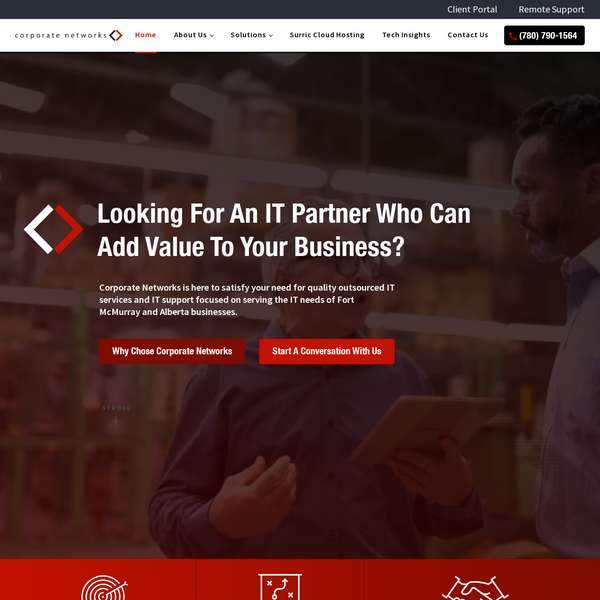
Task: Click the Corporate Networks header logo
Action: 68,35
